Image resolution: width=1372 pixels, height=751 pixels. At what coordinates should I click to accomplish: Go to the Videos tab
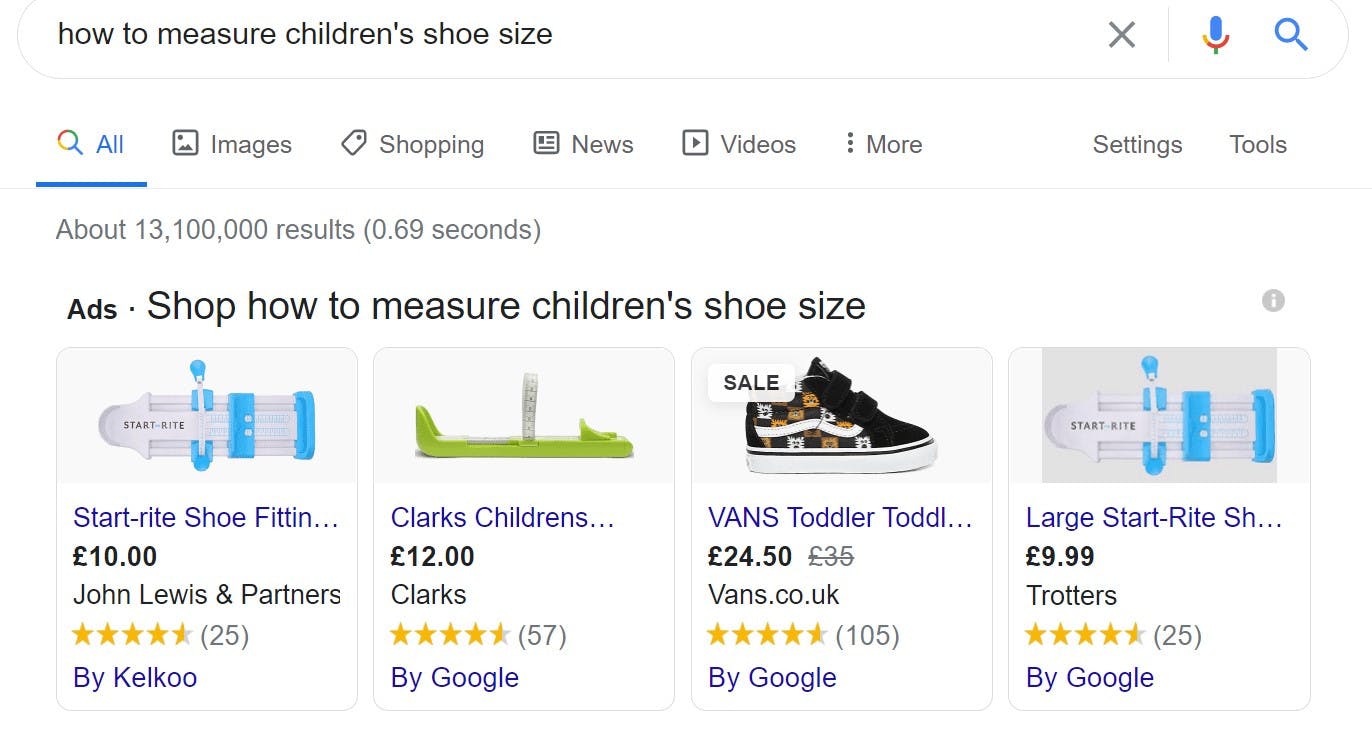(739, 144)
